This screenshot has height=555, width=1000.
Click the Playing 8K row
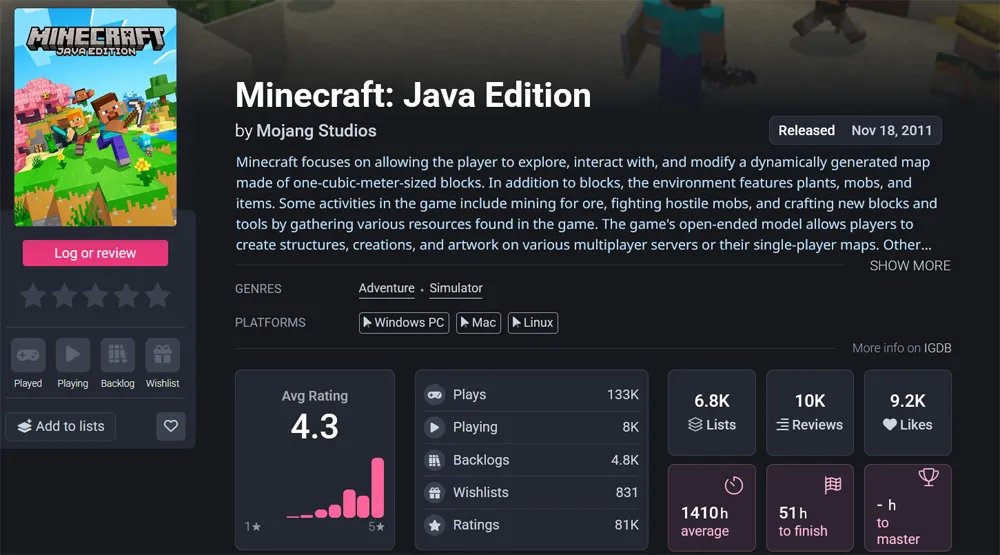[x=532, y=427]
